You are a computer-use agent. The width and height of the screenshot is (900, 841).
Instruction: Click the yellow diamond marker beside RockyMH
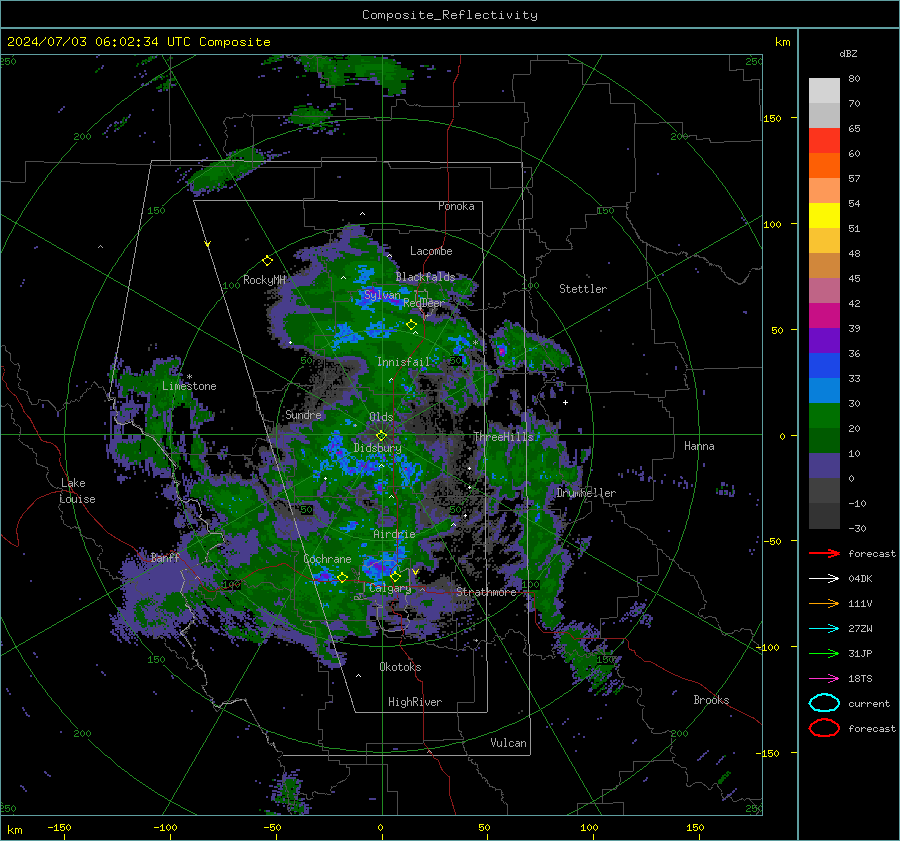coord(267,261)
